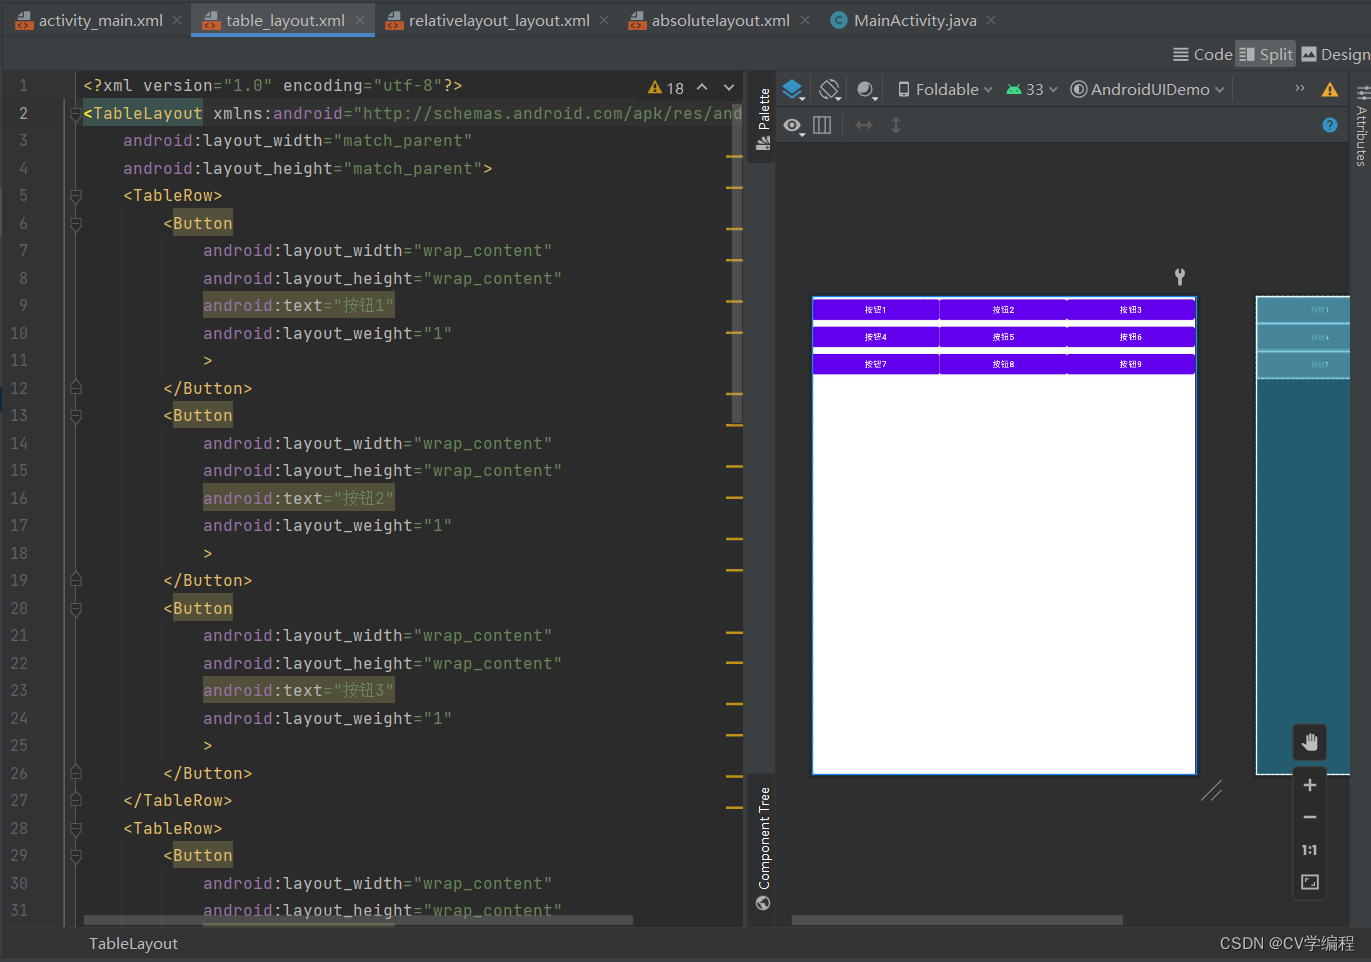Open the Select Design Surface layers icon
Image resolution: width=1371 pixels, height=962 pixels.
[x=793, y=90]
